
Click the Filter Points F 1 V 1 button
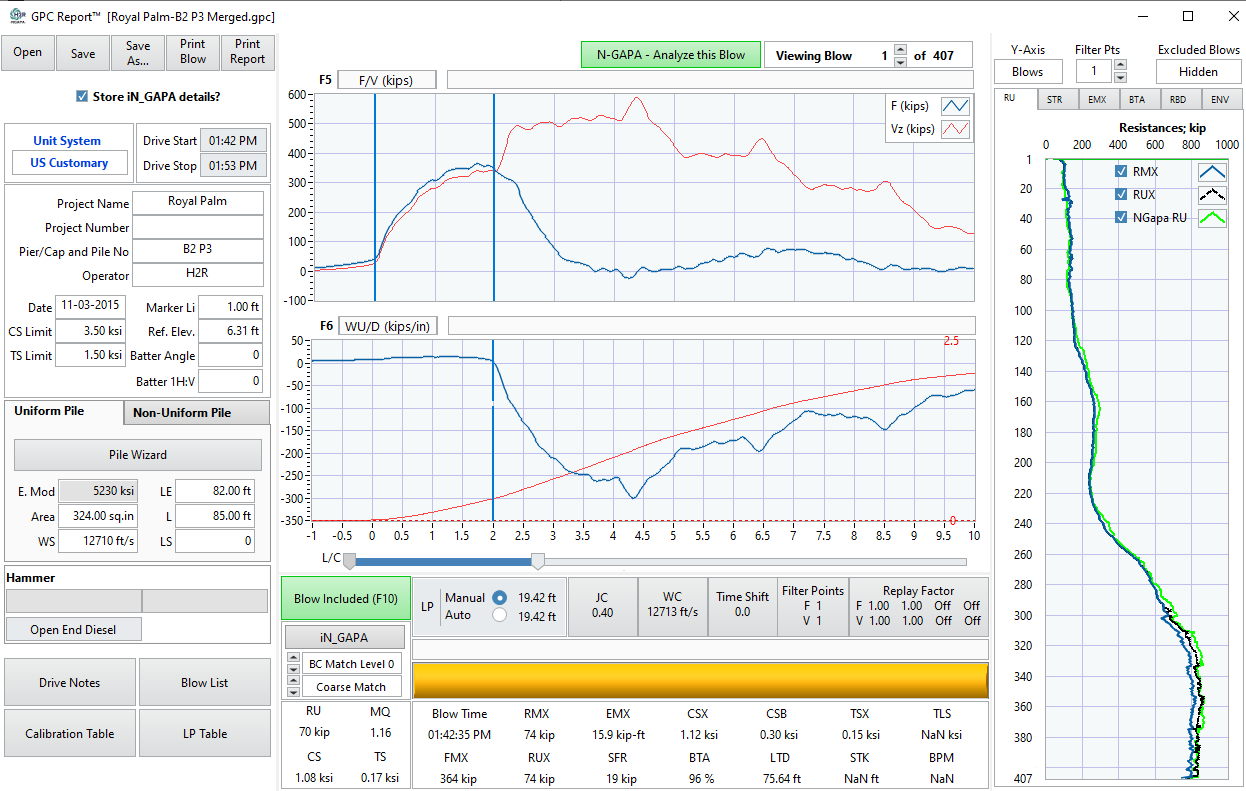pyautogui.click(x=813, y=607)
